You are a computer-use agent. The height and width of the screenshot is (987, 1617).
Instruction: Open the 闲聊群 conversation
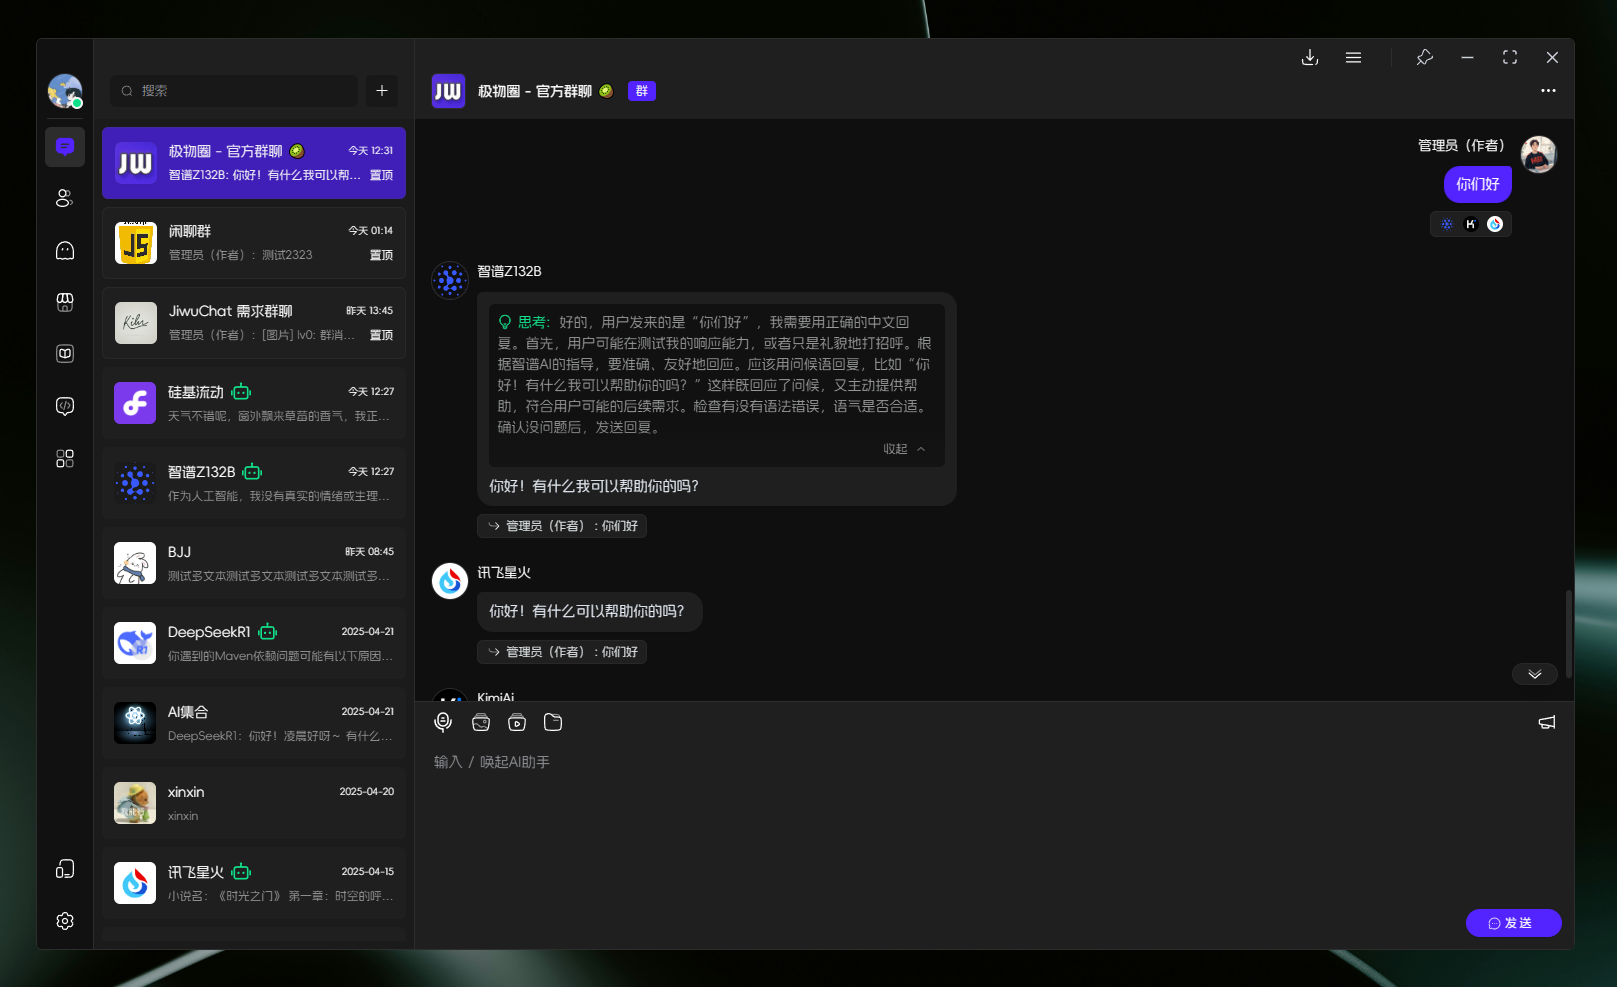tap(254, 243)
